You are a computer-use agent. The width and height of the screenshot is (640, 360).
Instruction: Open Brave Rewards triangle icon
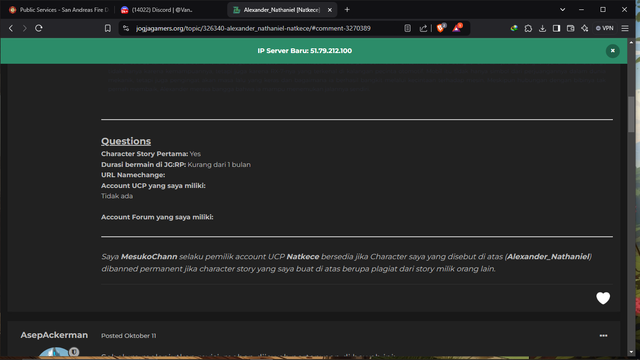pos(457,28)
